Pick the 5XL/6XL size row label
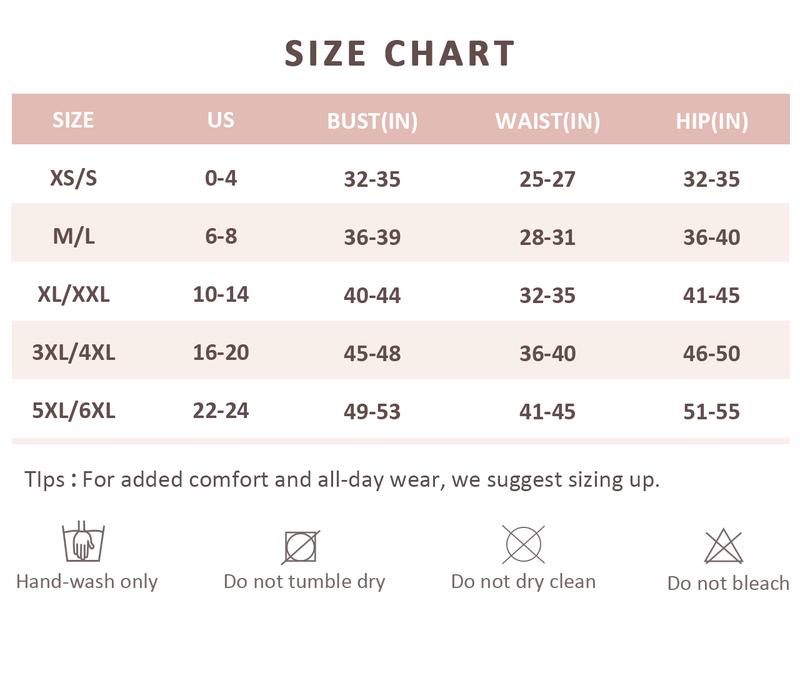This screenshot has height=693, width=800. point(73,411)
